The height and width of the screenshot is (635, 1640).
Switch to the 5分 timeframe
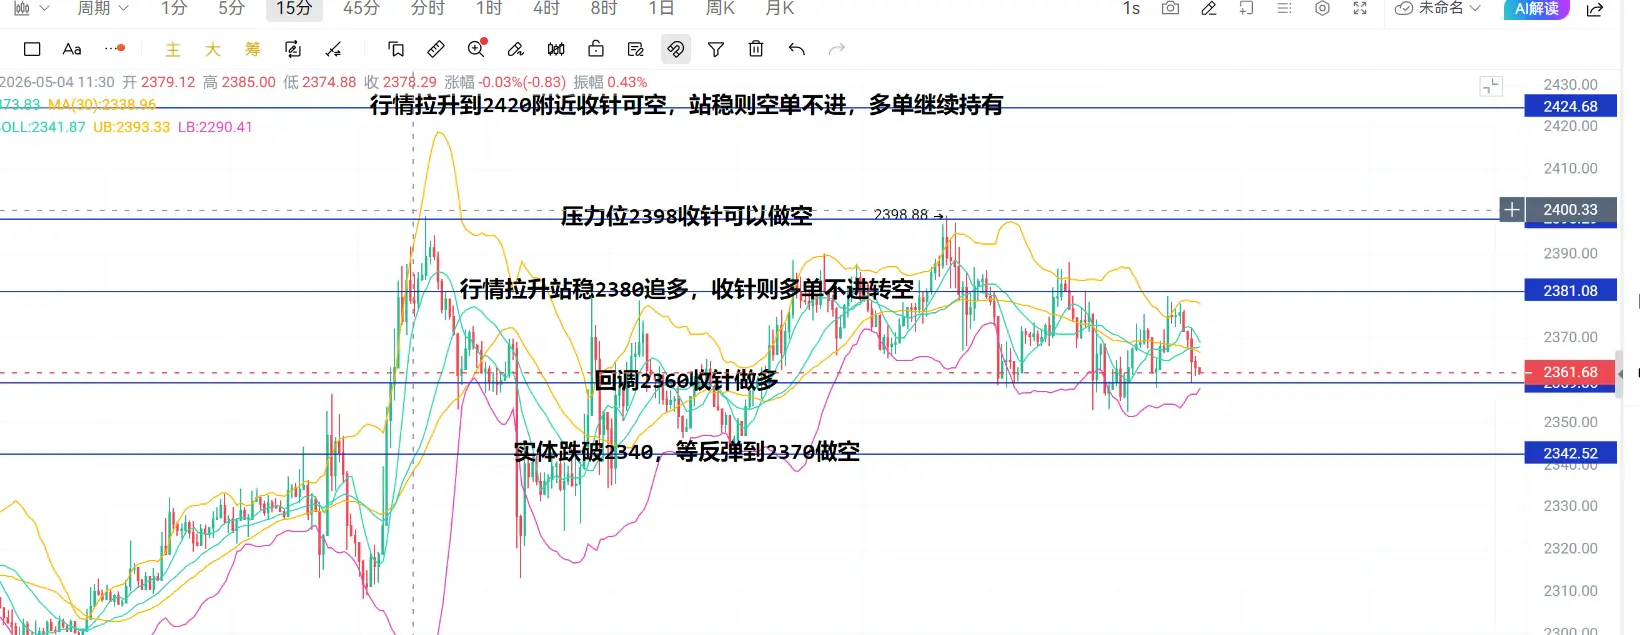click(232, 8)
